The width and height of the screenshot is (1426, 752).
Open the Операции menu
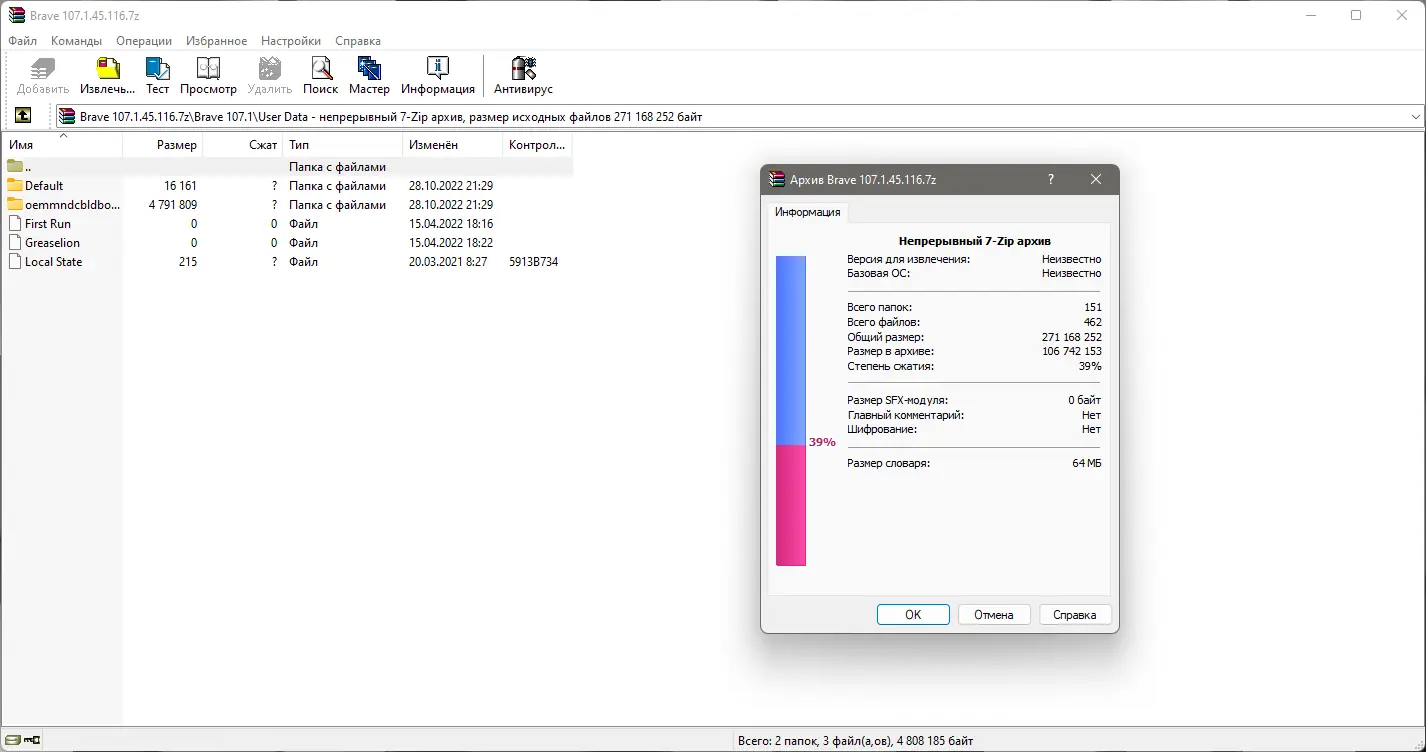[144, 41]
